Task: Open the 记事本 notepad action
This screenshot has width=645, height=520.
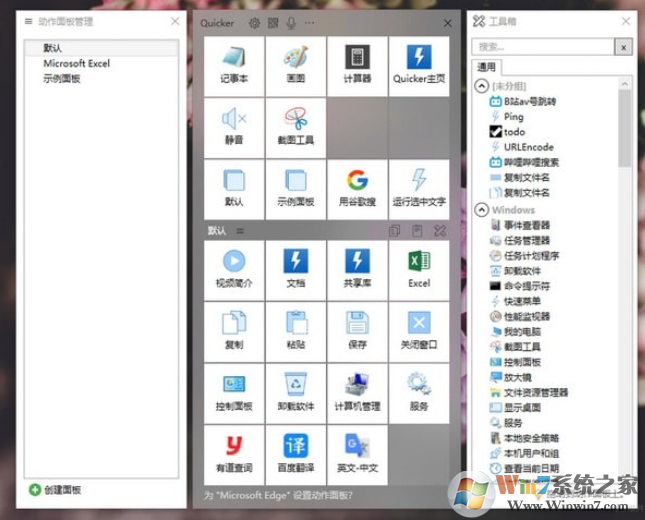Action: coord(234,66)
